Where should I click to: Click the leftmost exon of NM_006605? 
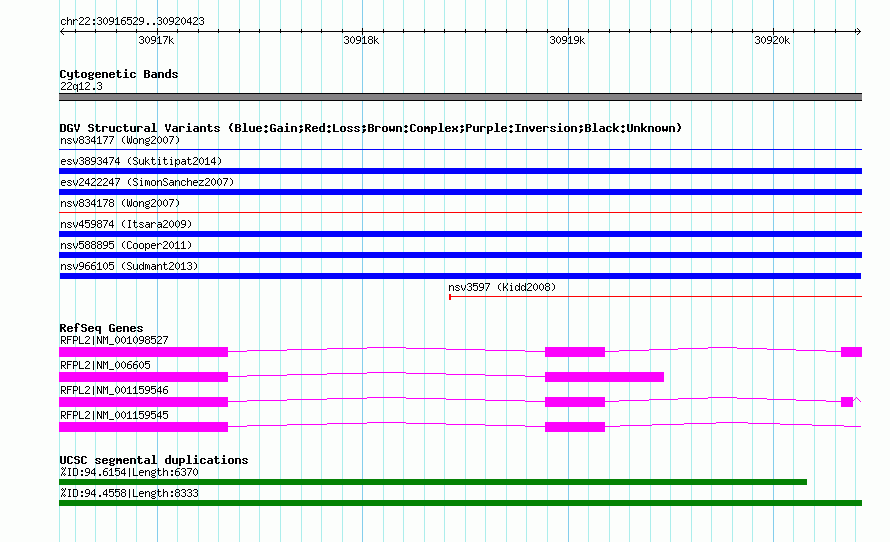click(144, 377)
